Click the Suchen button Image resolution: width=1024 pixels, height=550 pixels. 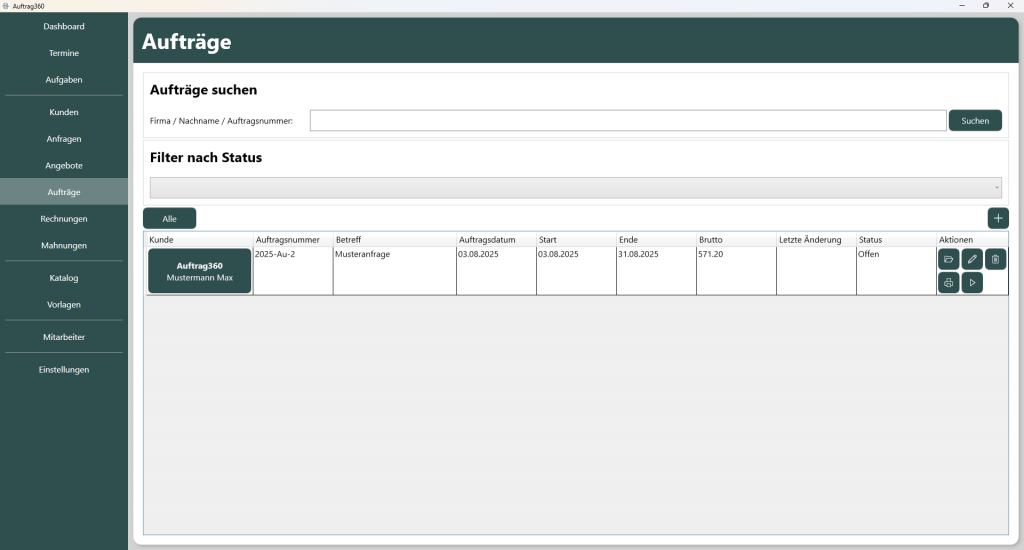click(x=975, y=121)
